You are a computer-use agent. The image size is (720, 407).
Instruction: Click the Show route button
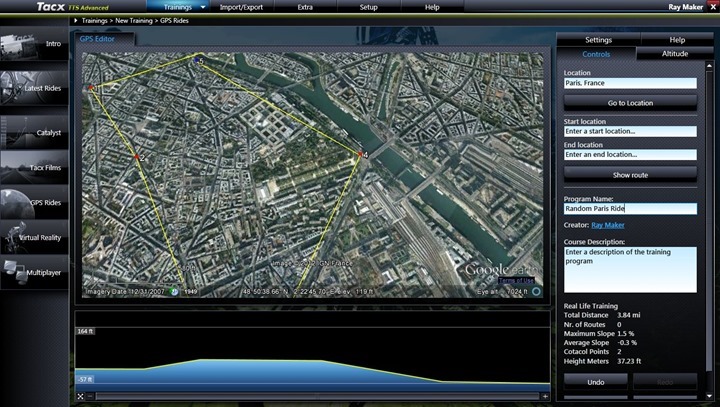click(x=630, y=175)
